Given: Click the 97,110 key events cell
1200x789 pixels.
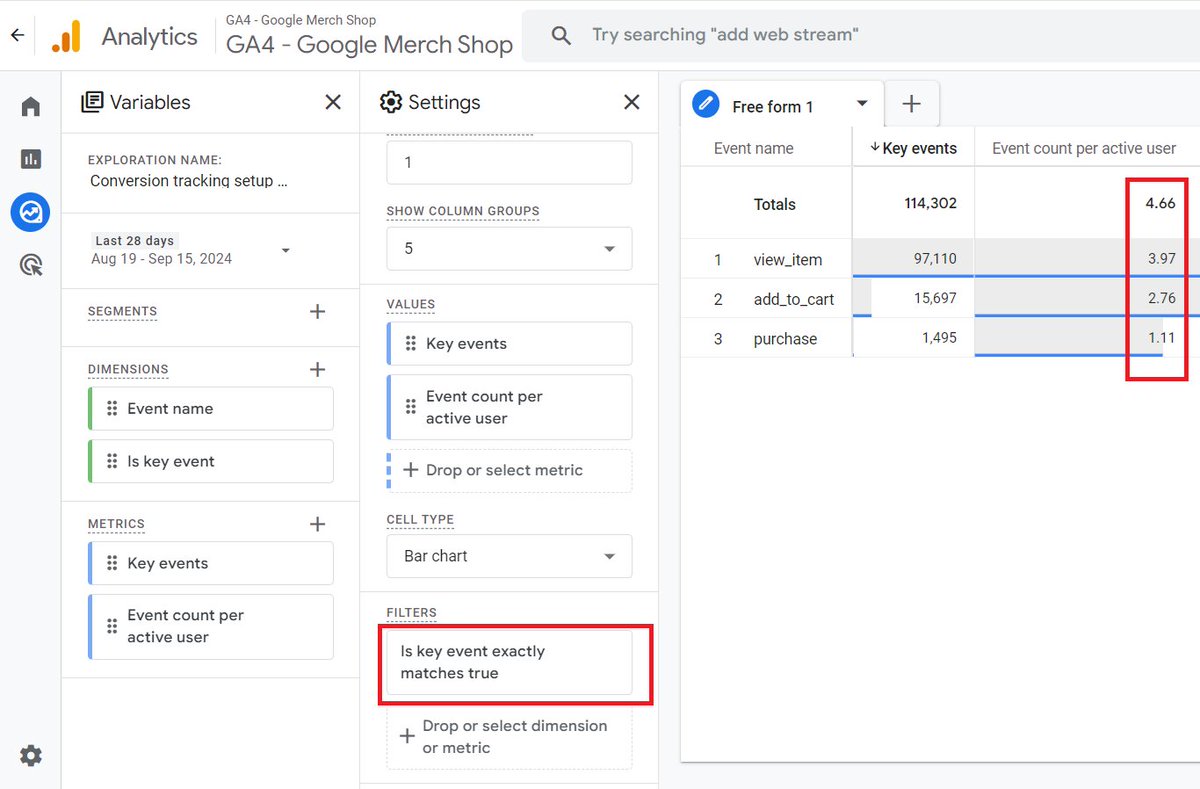Looking at the screenshot, I should [913, 259].
